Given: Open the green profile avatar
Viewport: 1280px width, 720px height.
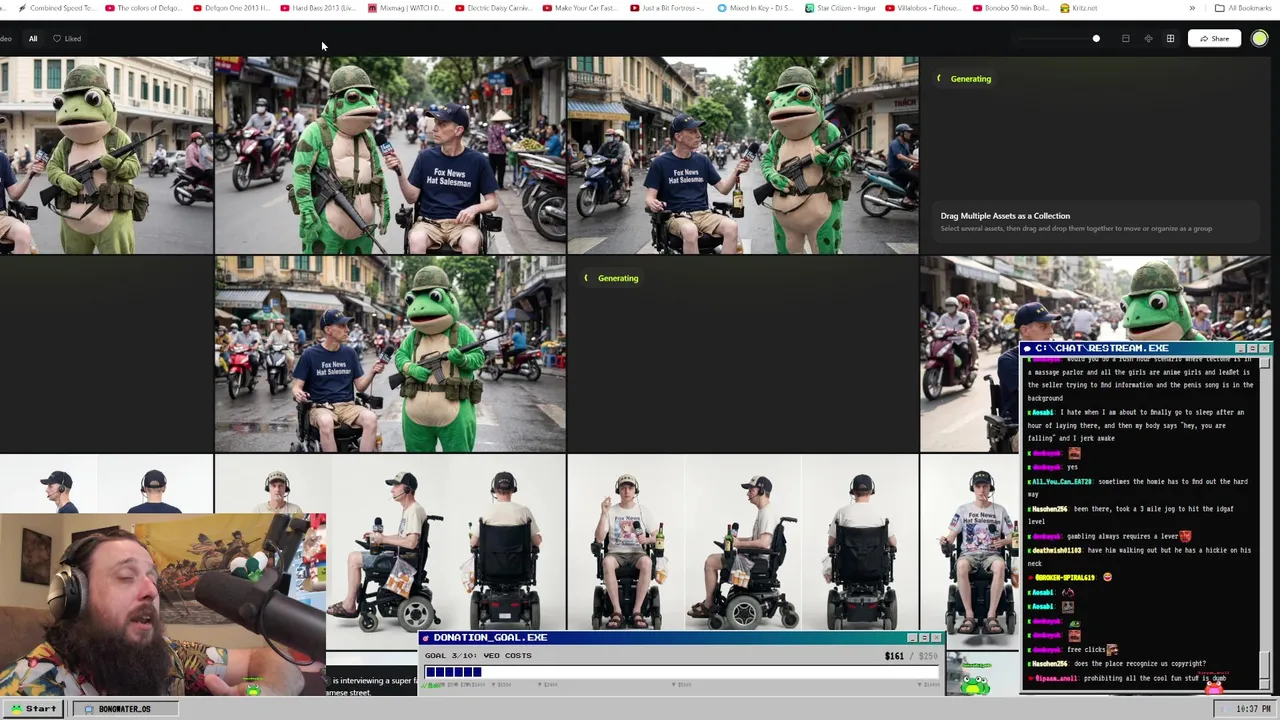Looking at the screenshot, I should tap(1259, 39).
